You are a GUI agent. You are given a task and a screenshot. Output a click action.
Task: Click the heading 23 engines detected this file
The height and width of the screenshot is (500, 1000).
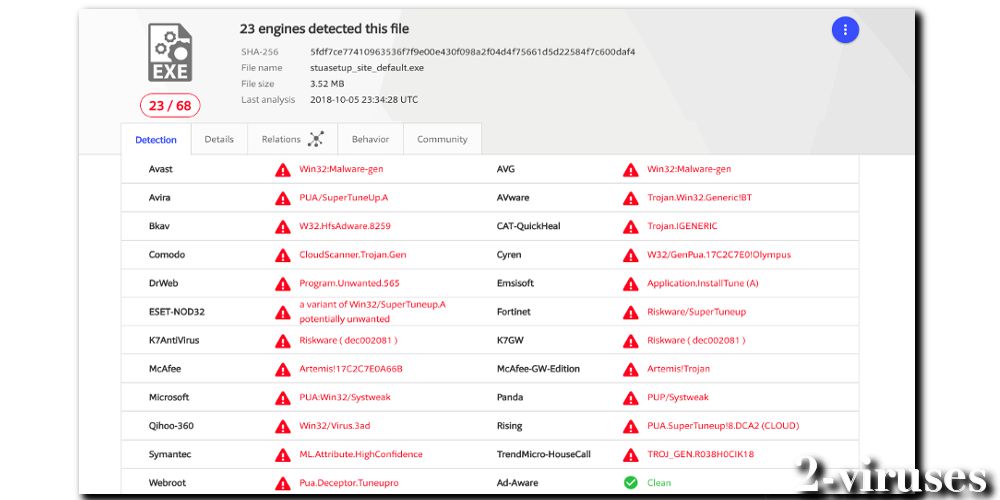(x=324, y=29)
